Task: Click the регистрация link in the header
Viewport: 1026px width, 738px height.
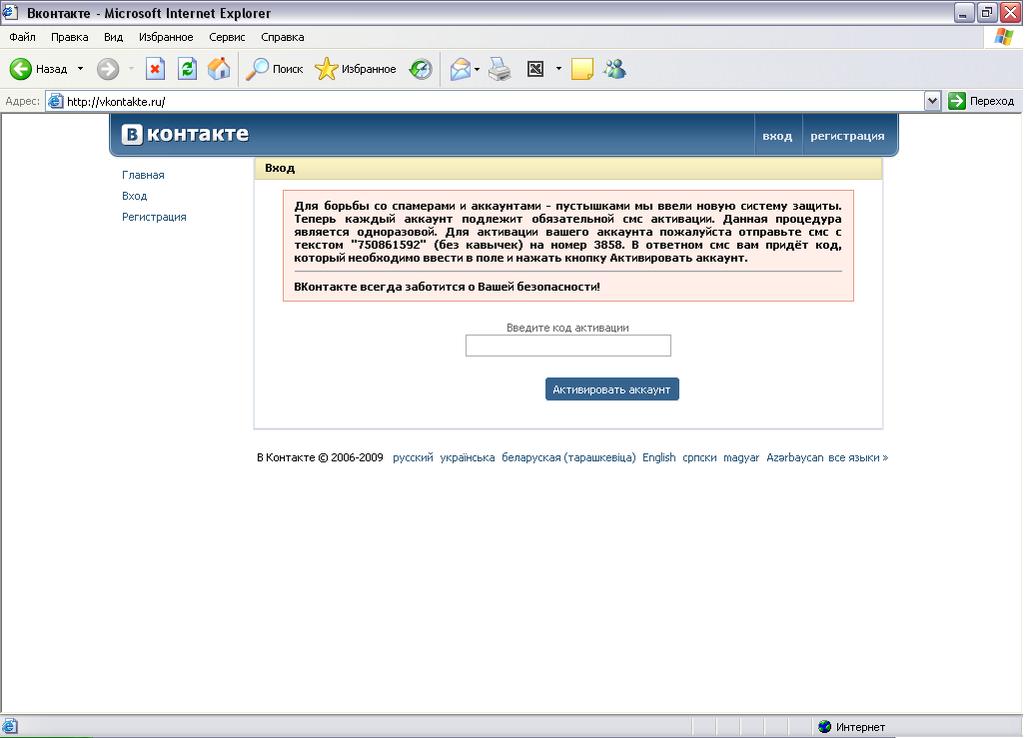Action: [x=847, y=136]
